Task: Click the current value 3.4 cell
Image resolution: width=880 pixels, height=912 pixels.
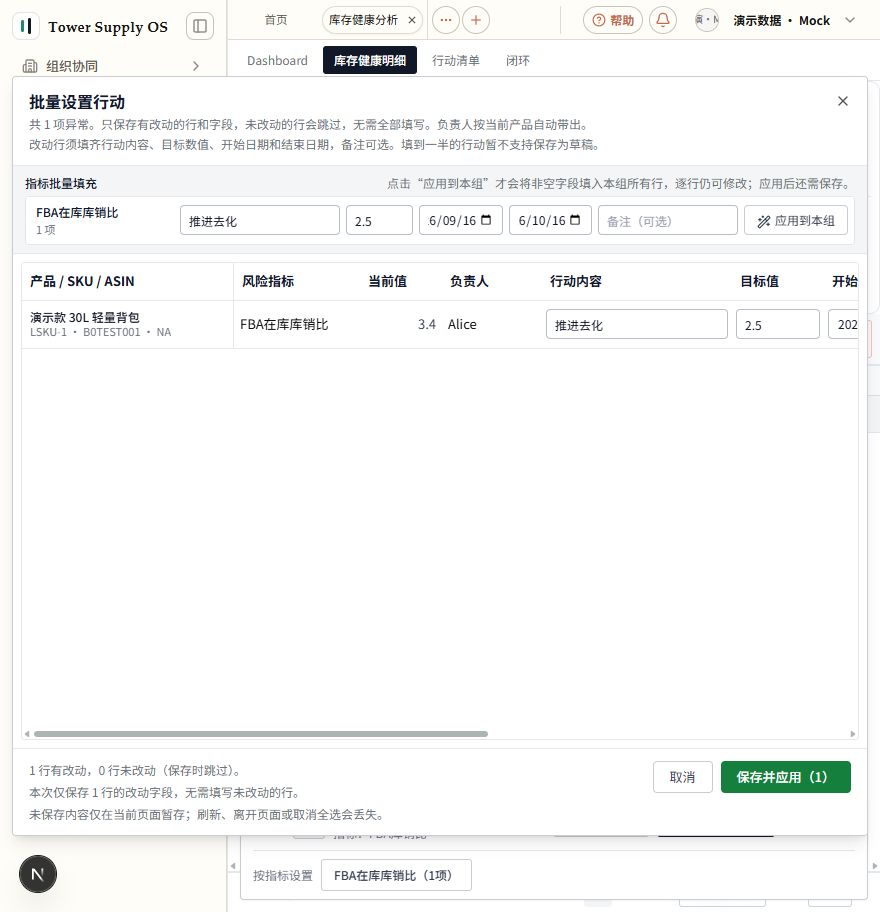Action: [x=427, y=325]
